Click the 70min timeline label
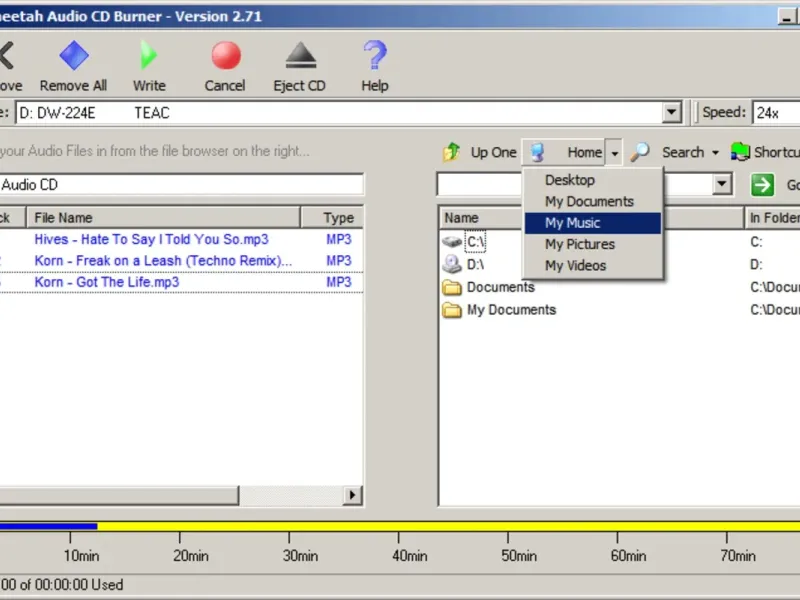Viewport: 800px width, 600px height. (738, 556)
